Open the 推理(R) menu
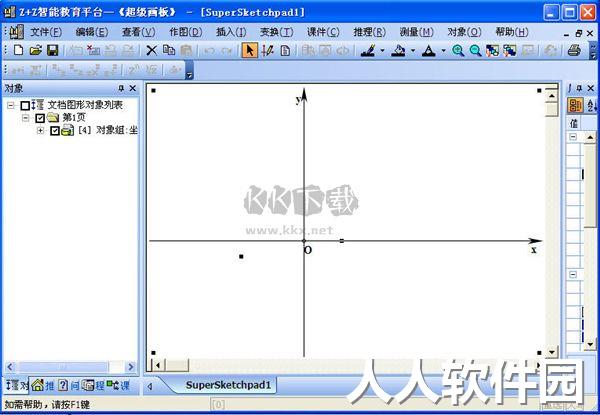Screen dimensions: 600x415 pos(369,32)
